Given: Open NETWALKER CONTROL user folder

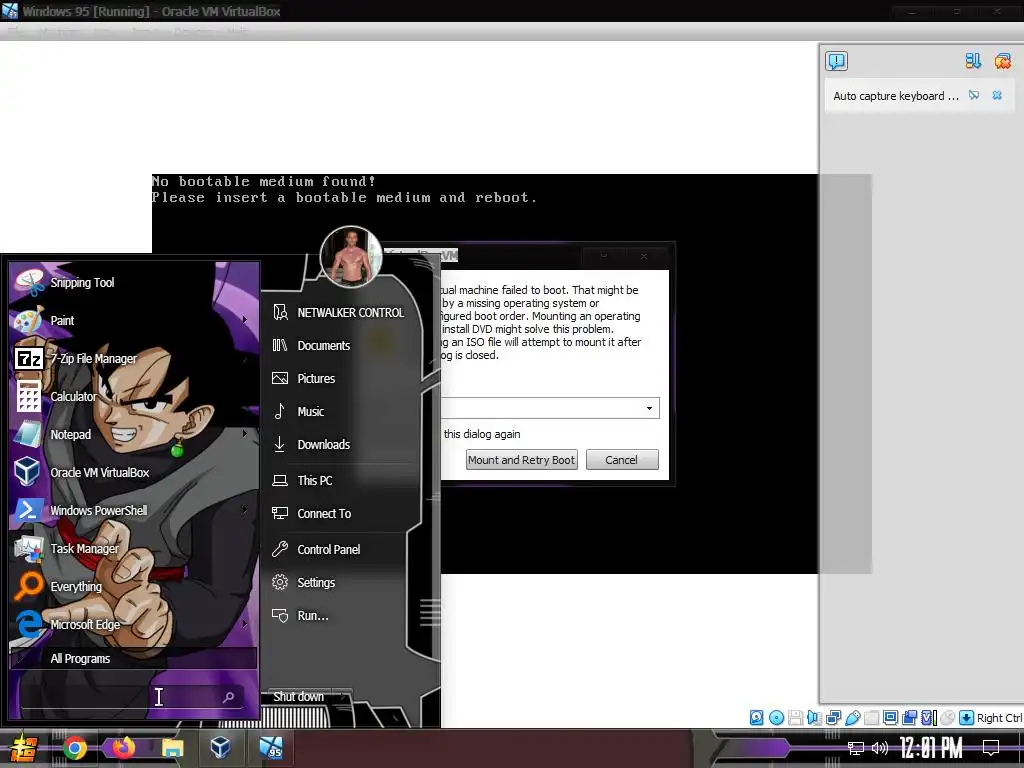Looking at the screenshot, I should click(340, 313).
